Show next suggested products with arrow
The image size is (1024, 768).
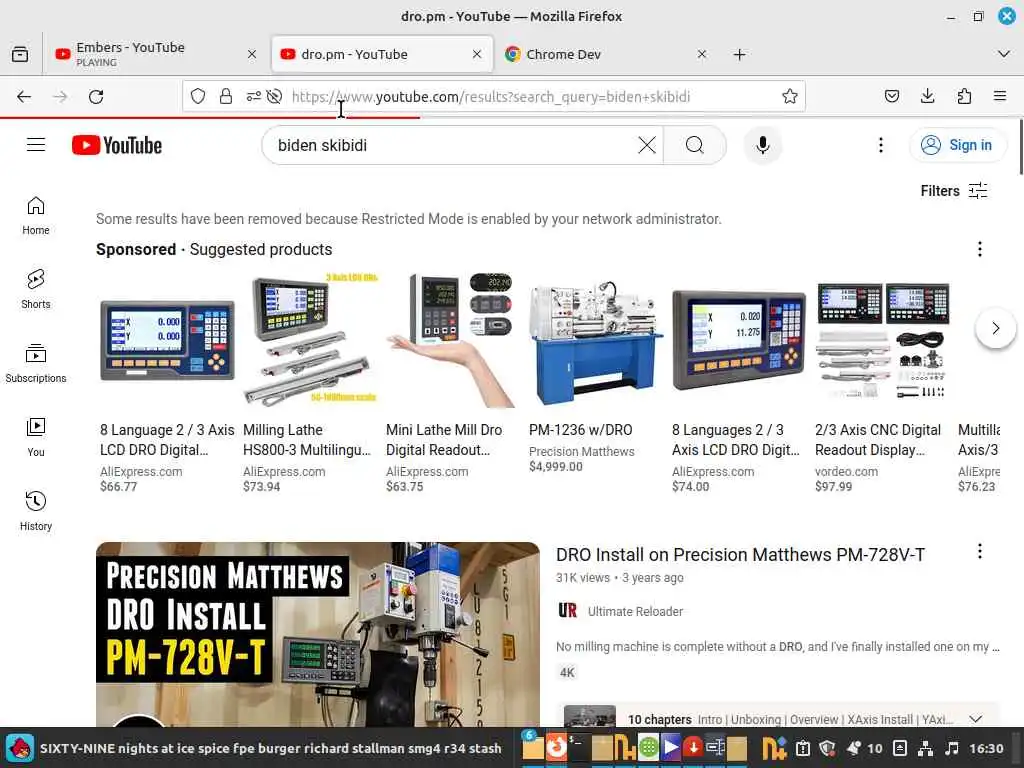pyautogui.click(x=995, y=328)
